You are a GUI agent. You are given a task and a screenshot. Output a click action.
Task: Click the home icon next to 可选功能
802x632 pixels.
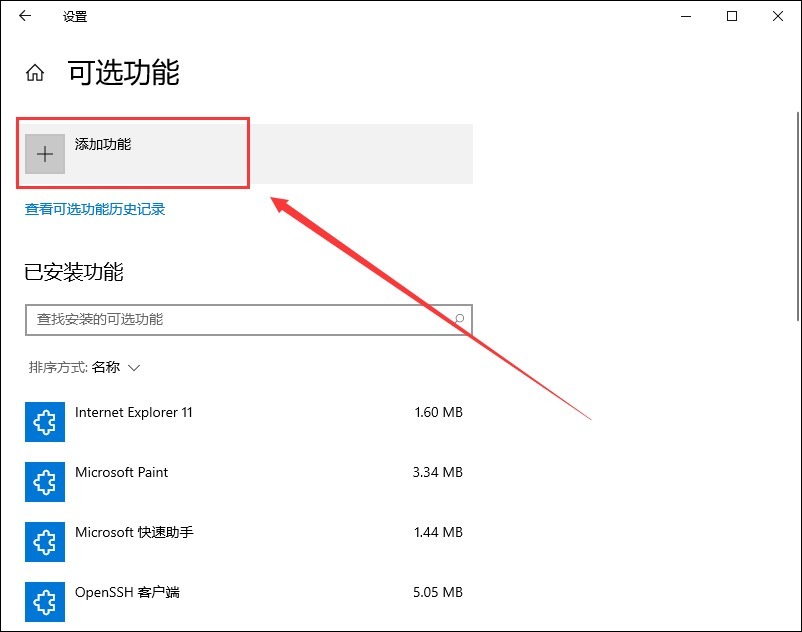coord(35,72)
